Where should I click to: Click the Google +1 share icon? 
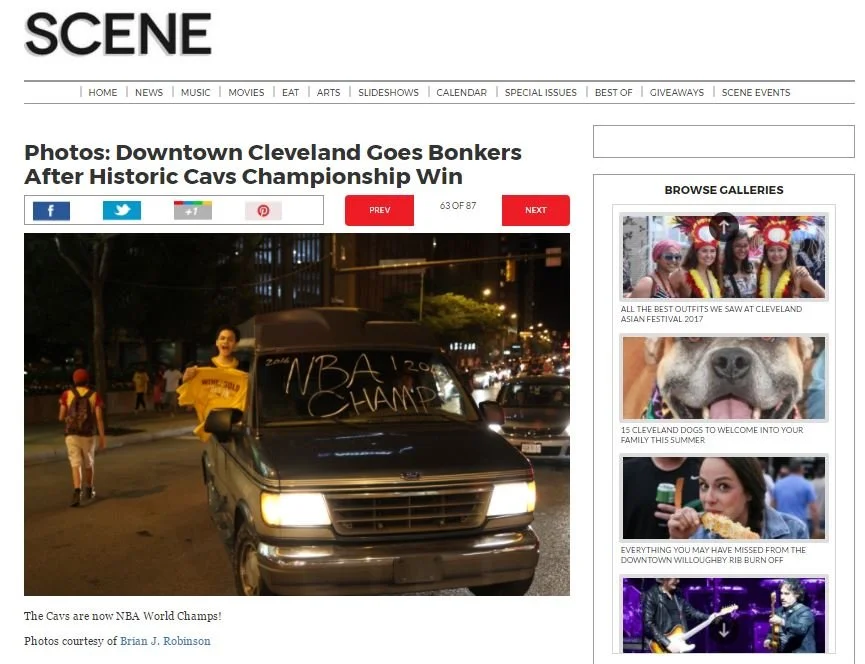click(193, 211)
